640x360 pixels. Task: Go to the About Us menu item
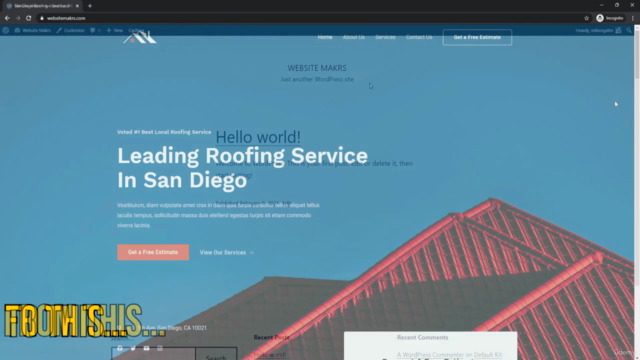point(353,37)
